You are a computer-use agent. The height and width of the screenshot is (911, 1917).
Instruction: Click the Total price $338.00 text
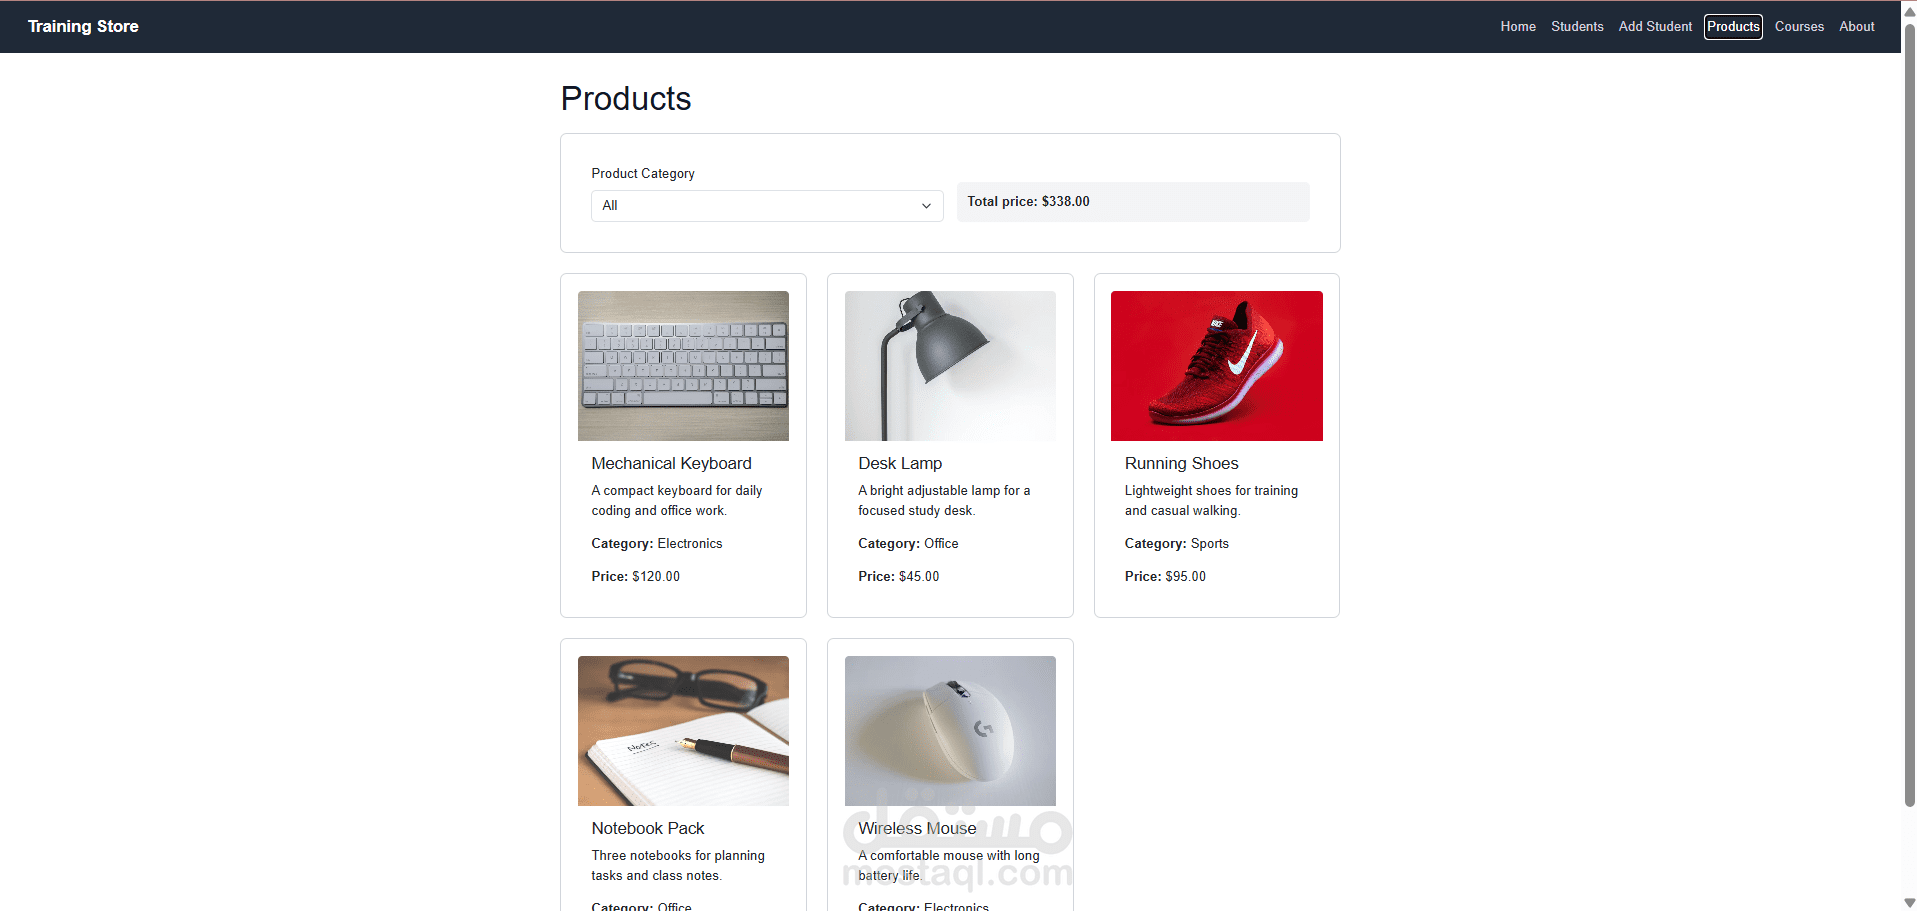pos(1028,201)
